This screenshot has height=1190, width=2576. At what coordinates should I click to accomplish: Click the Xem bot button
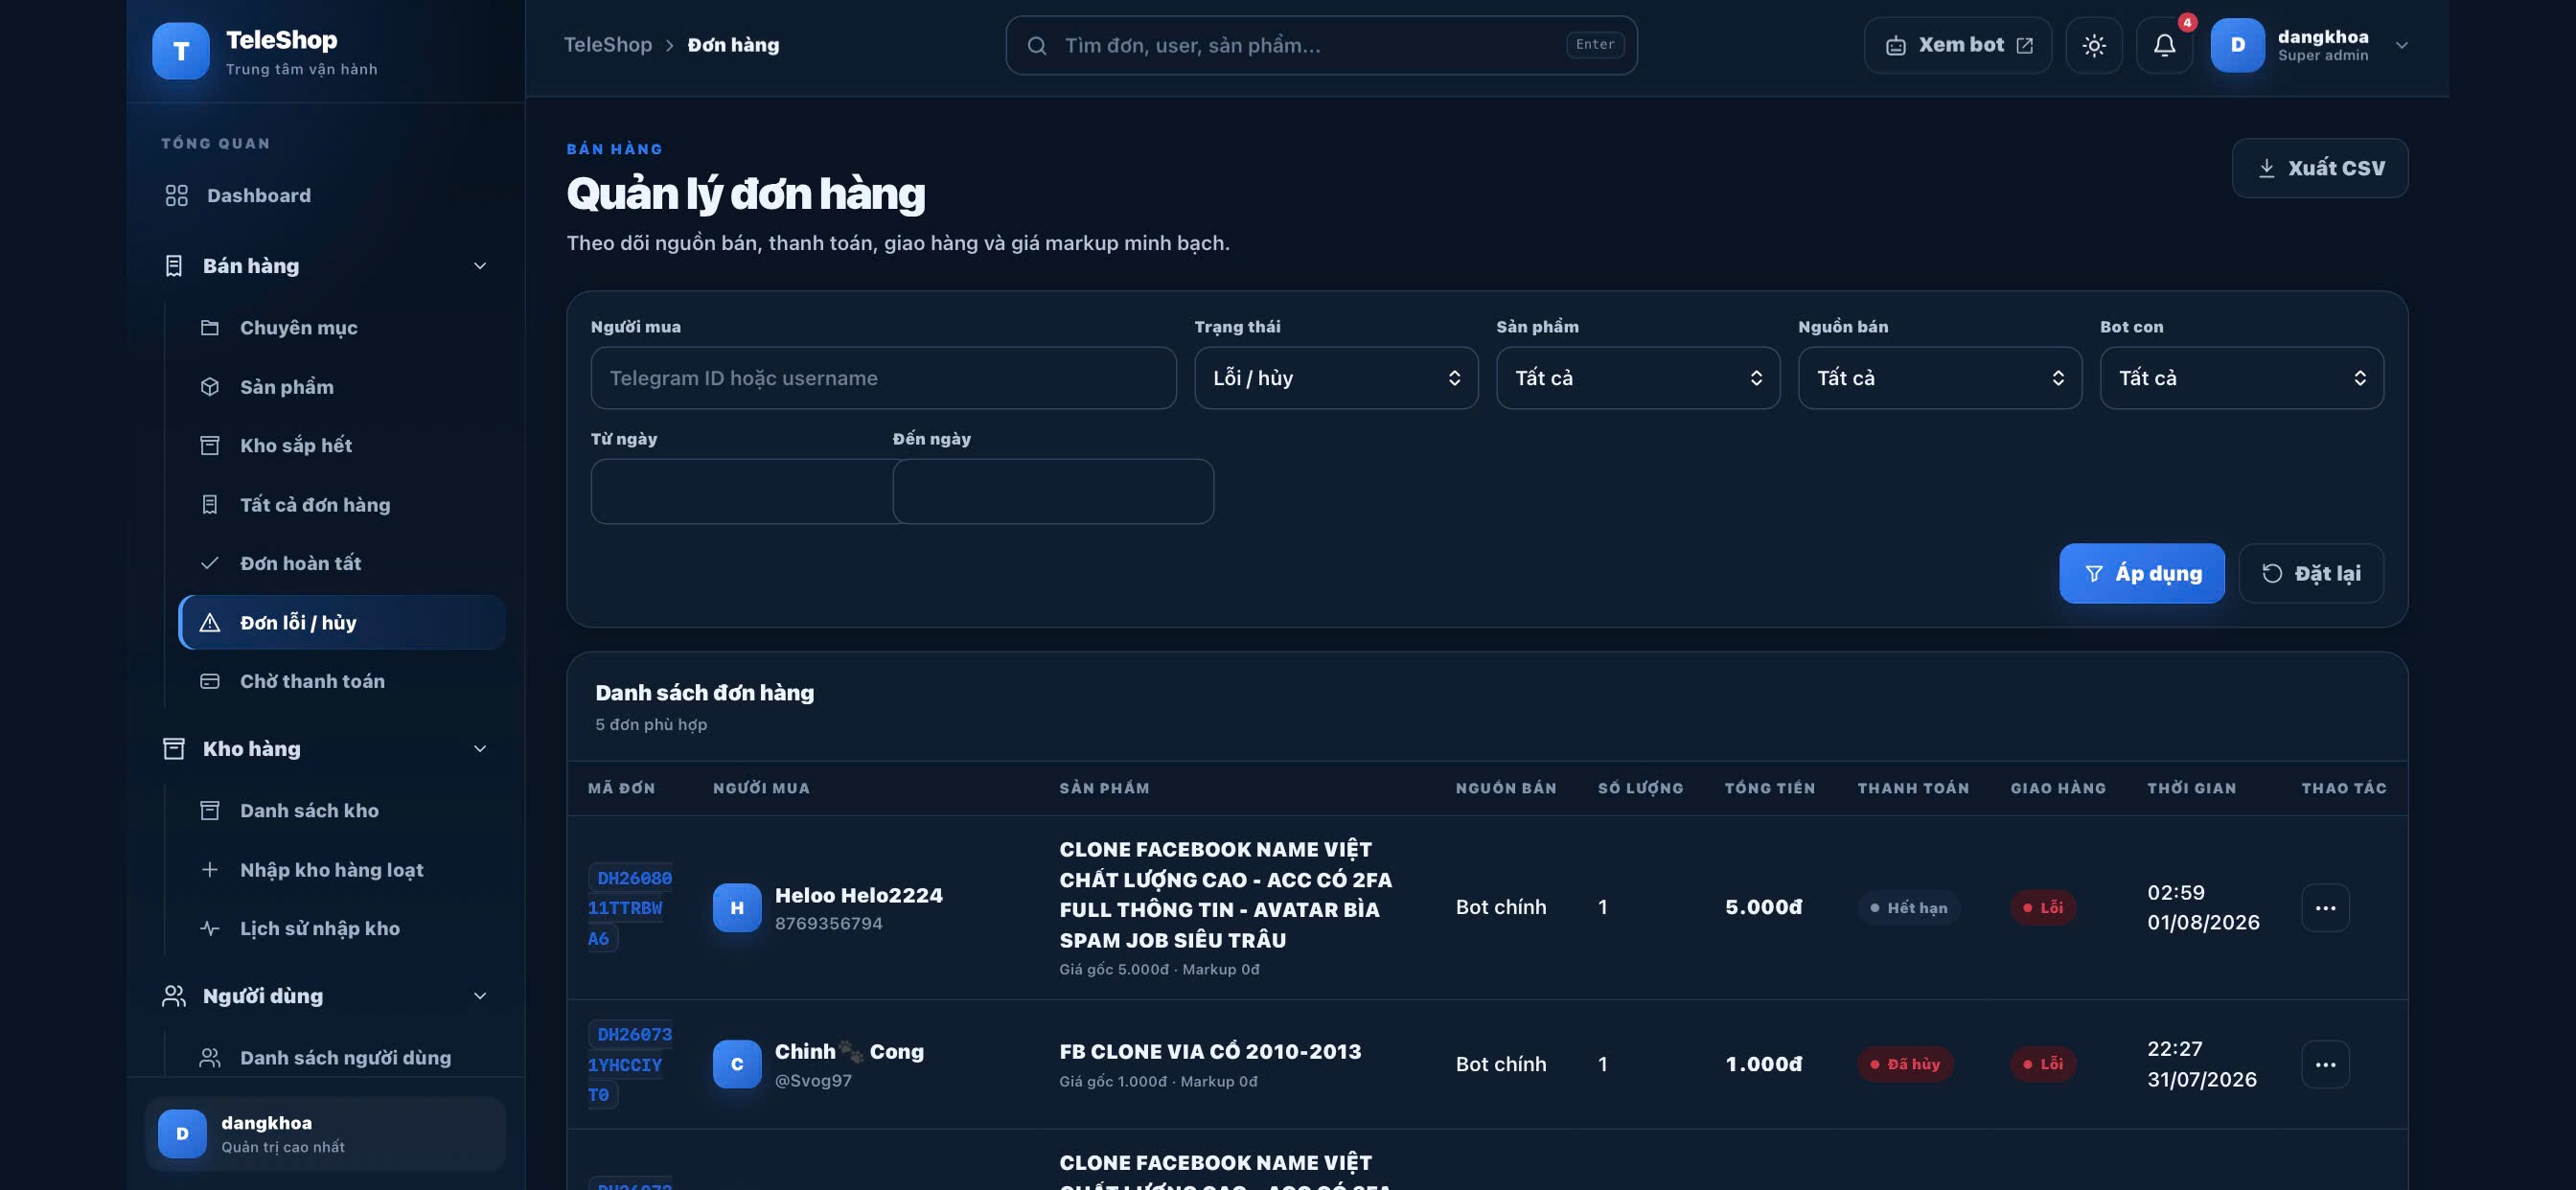[1958, 45]
